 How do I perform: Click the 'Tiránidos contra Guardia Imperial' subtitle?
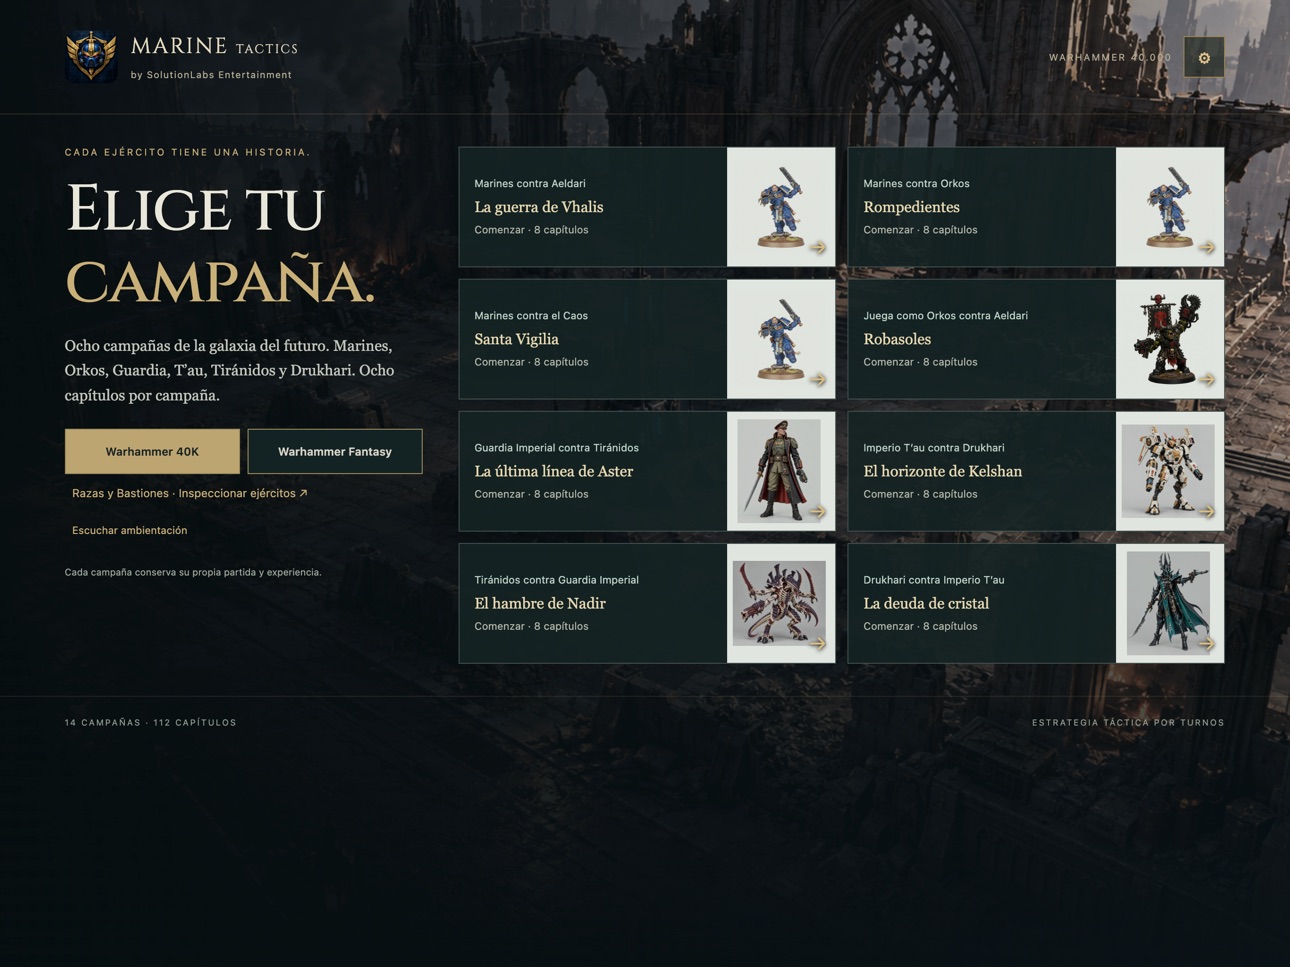[556, 579]
